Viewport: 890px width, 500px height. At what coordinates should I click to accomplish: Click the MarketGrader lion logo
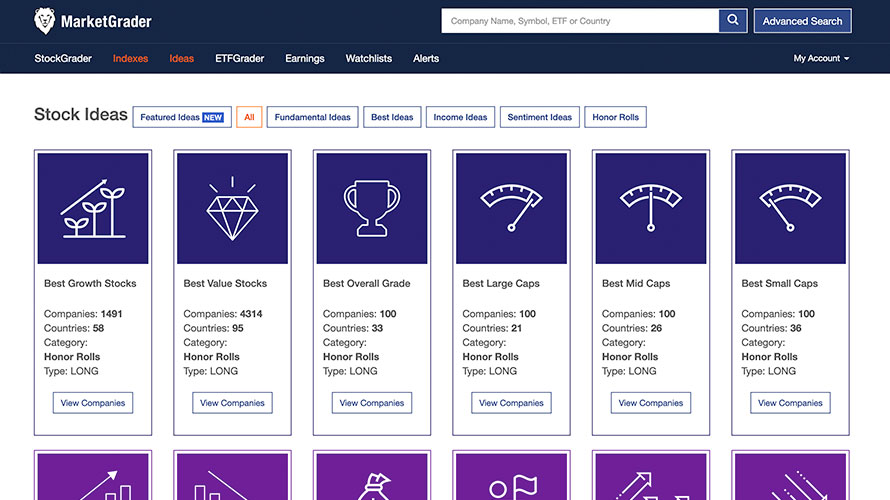coord(44,21)
